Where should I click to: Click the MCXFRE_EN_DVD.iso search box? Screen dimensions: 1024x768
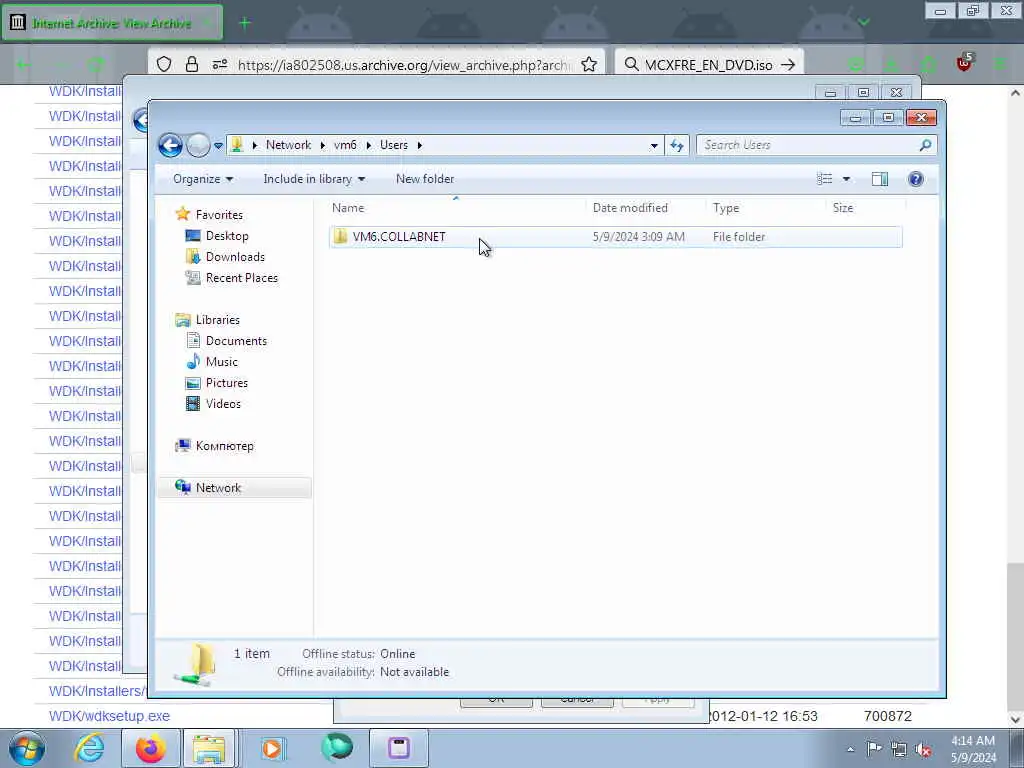pyautogui.click(x=709, y=65)
